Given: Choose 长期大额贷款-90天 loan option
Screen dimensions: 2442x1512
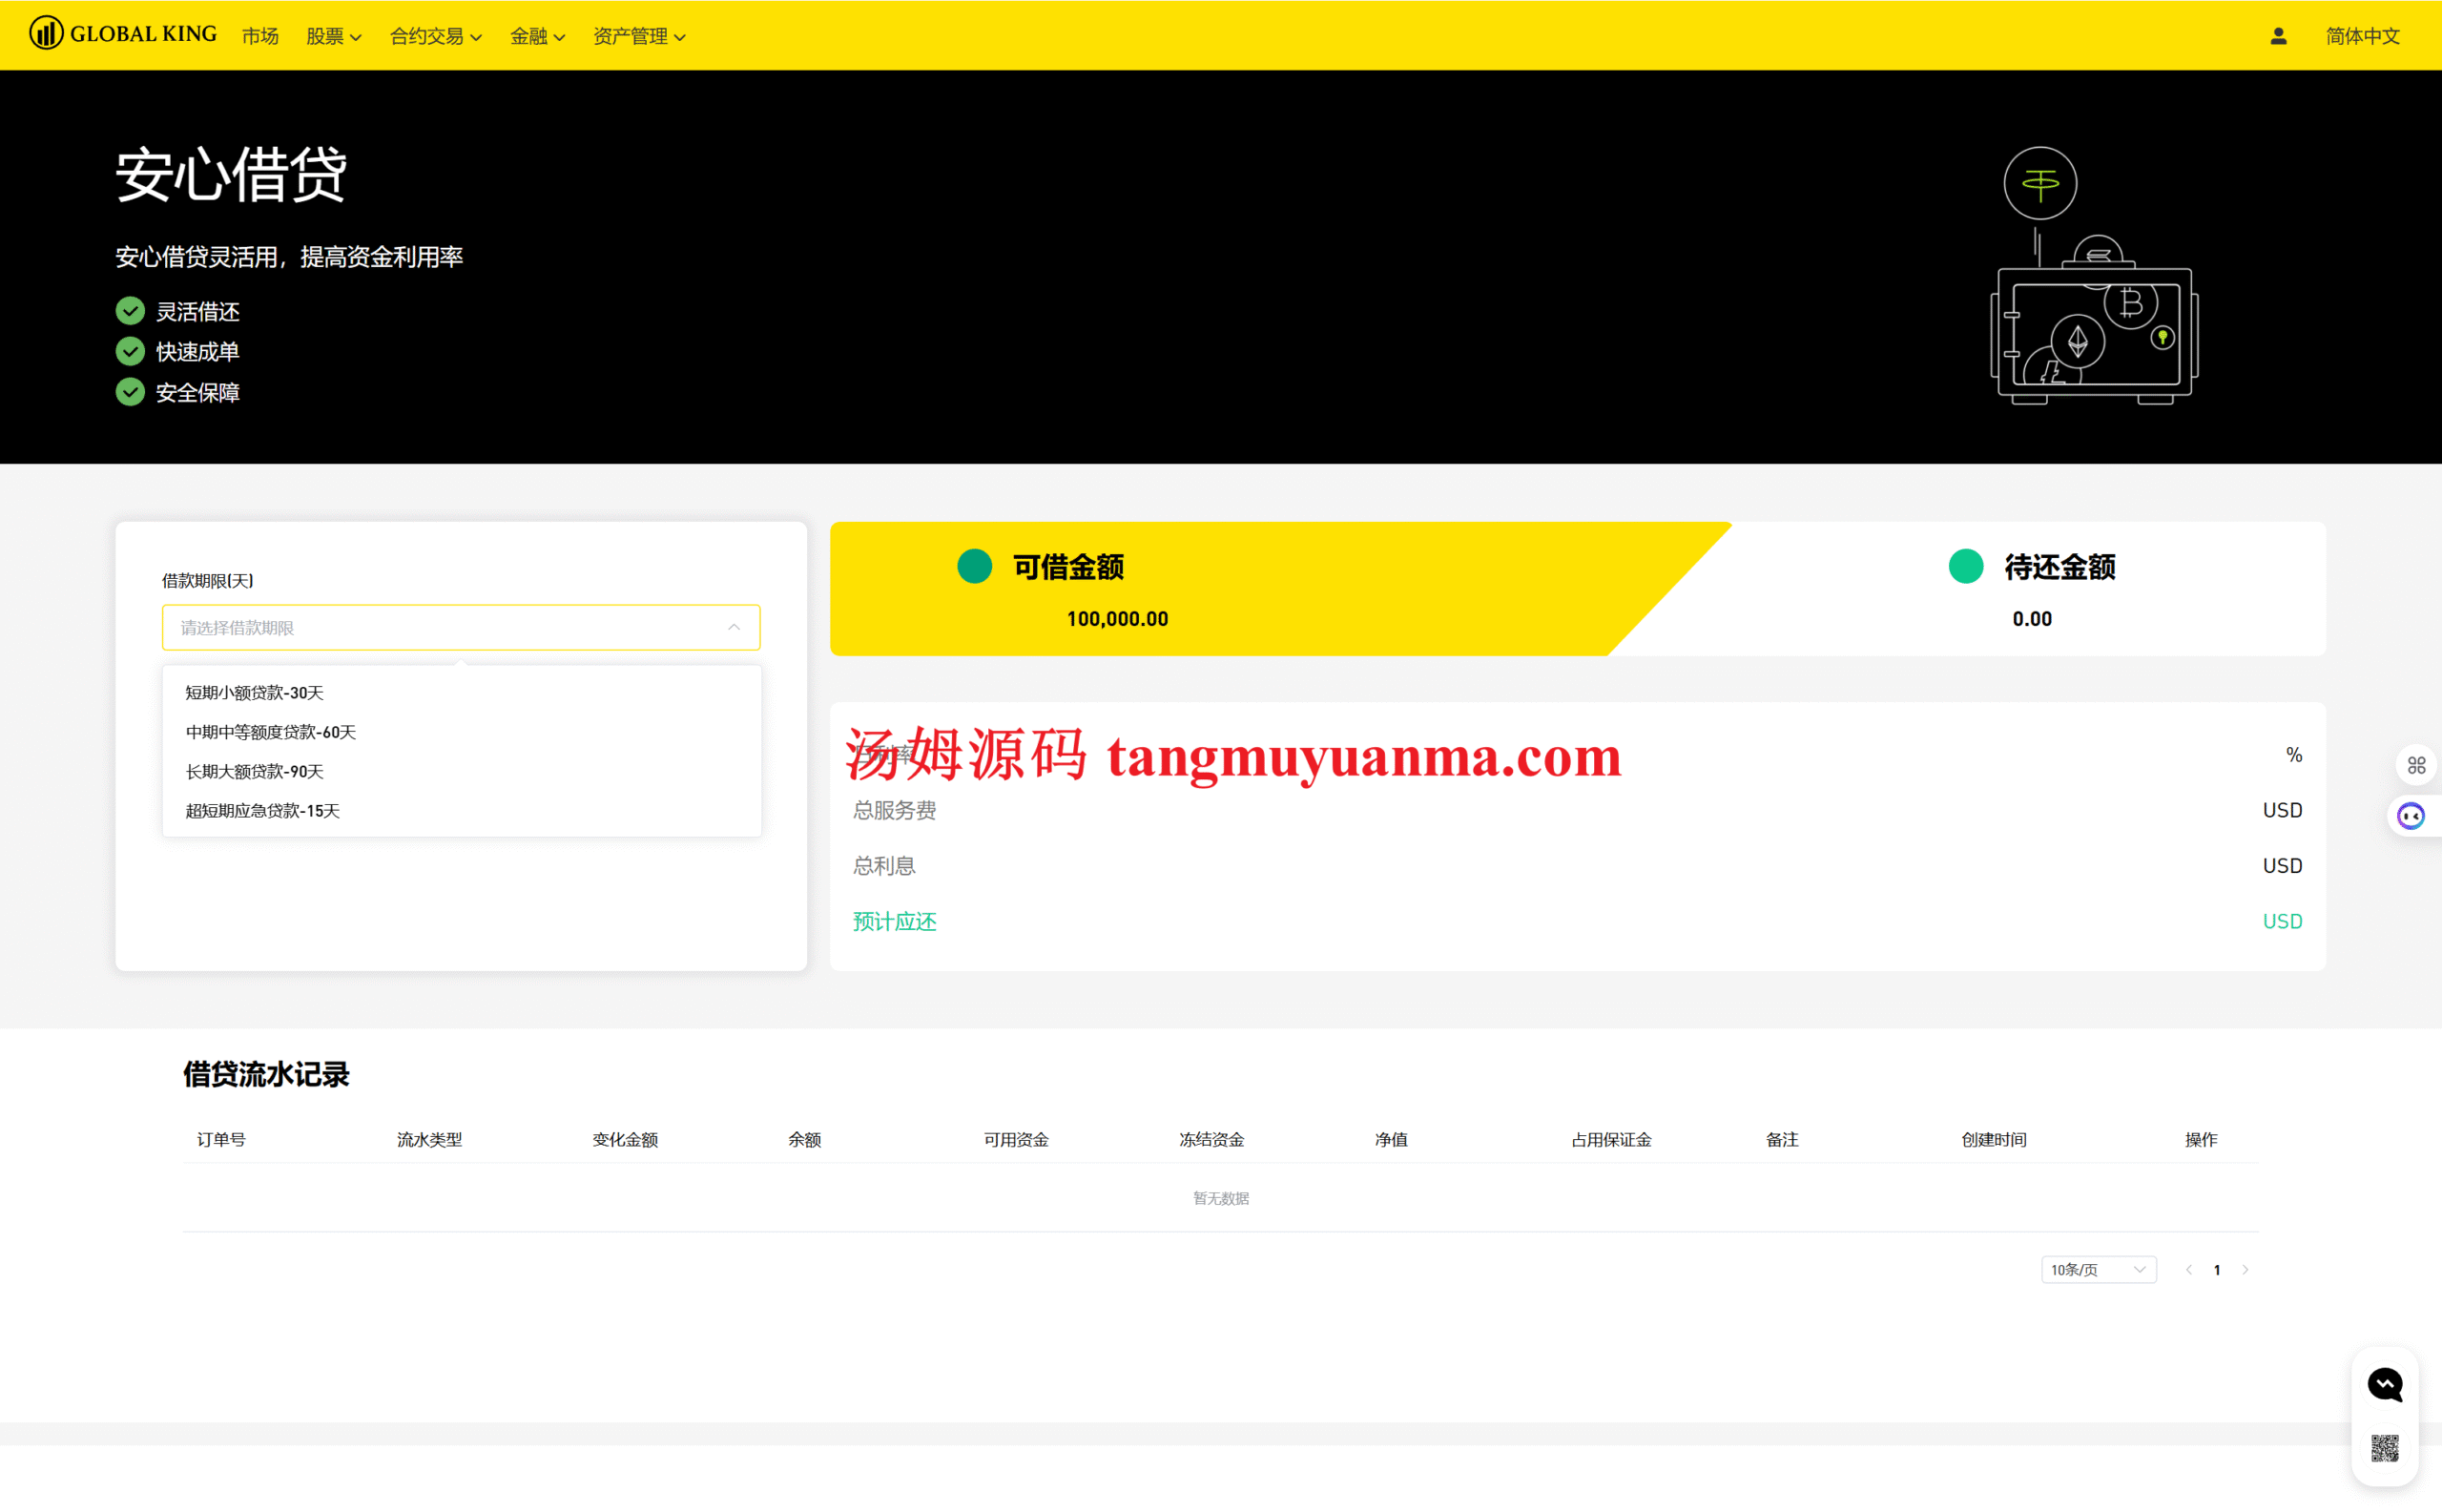Looking at the screenshot, I should tap(255, 772).
